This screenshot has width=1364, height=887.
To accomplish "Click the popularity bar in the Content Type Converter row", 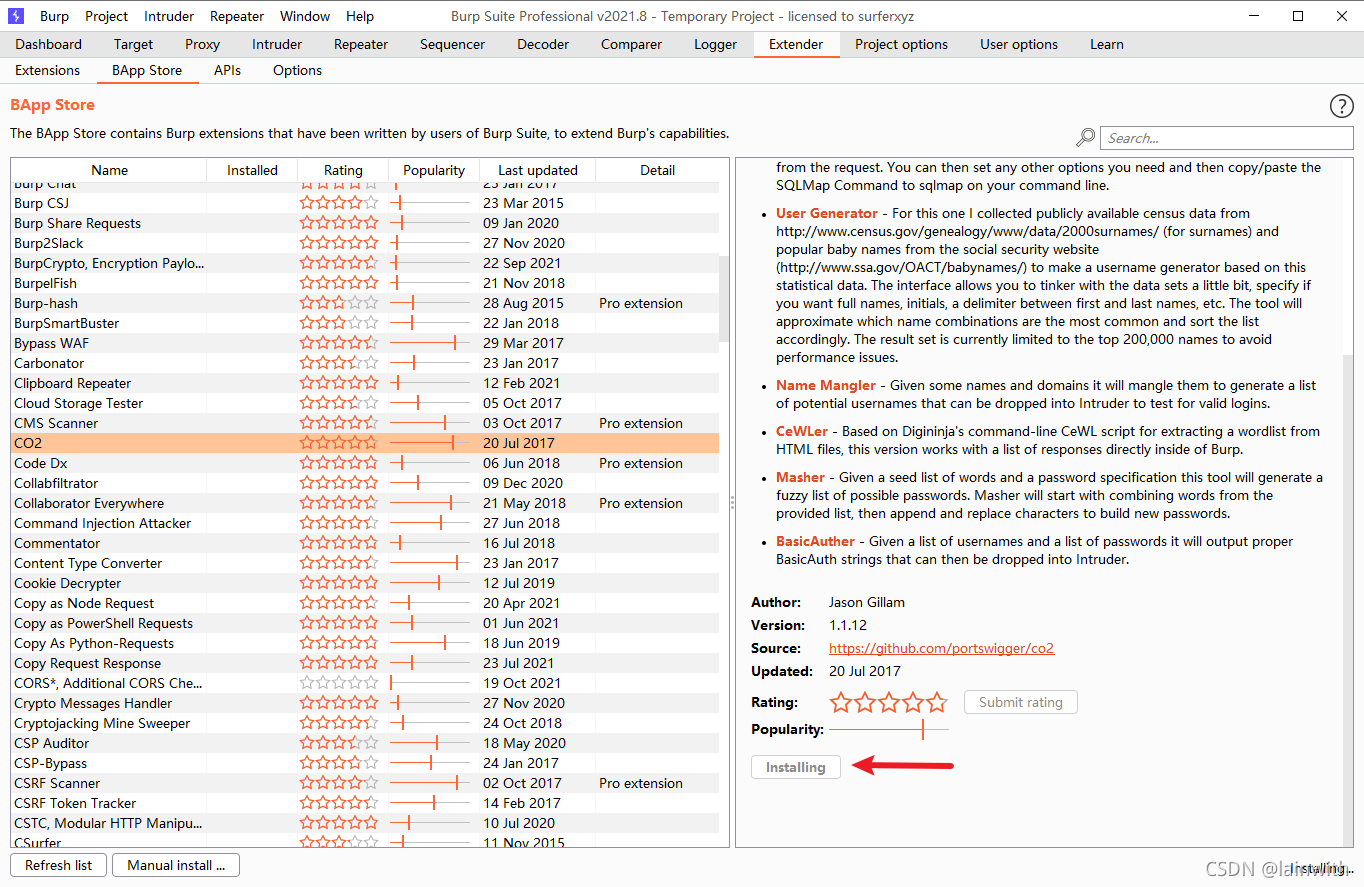I will click(x=430, y=563).
